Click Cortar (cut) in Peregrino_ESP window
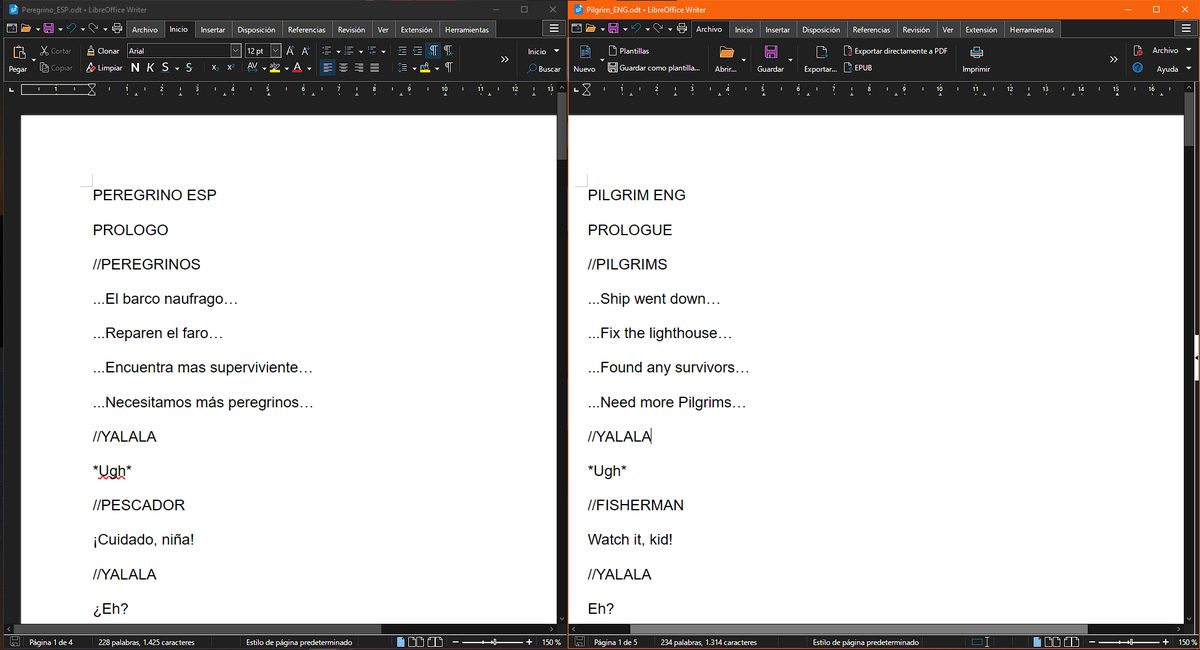This screenshot has height=650, width=1200. (56, 51)
